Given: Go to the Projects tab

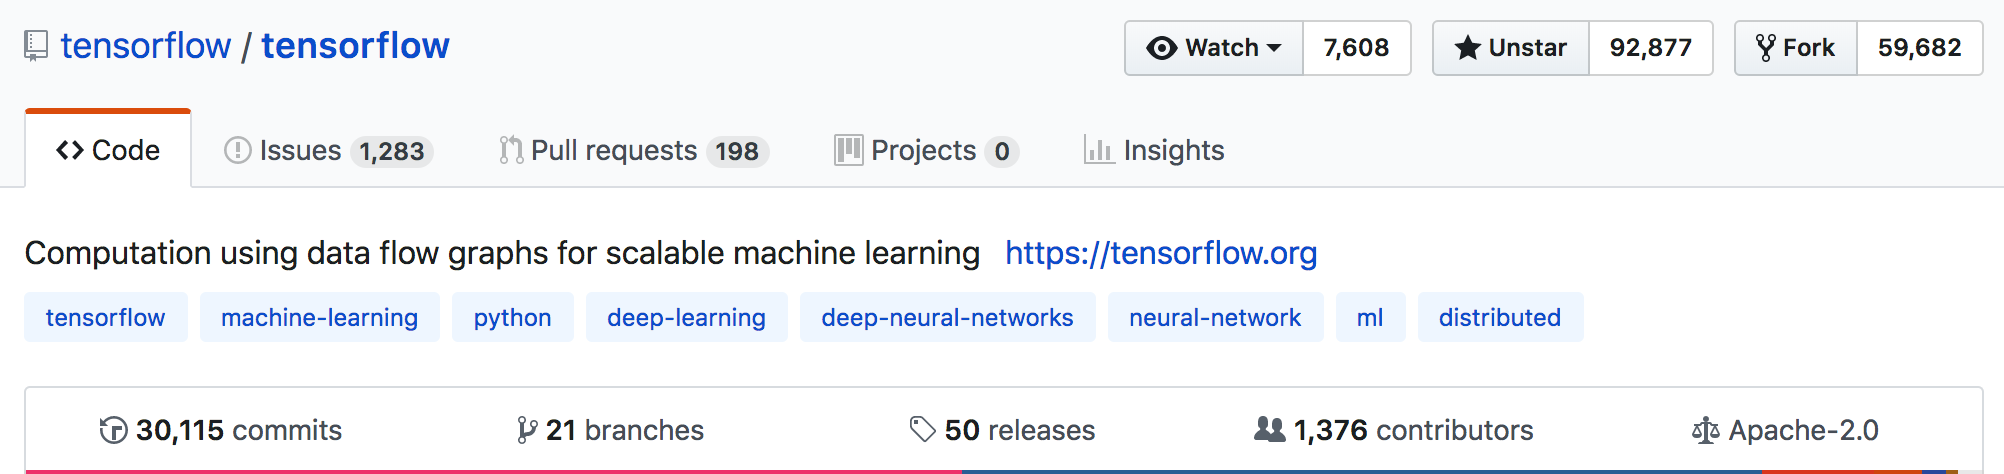Looking at the screenshot, I should [x=926, y=150].
